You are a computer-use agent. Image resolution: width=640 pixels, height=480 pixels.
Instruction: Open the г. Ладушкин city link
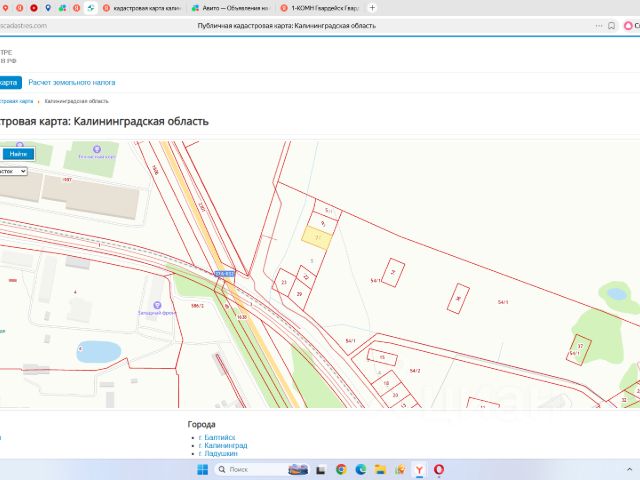pos(218,453)
